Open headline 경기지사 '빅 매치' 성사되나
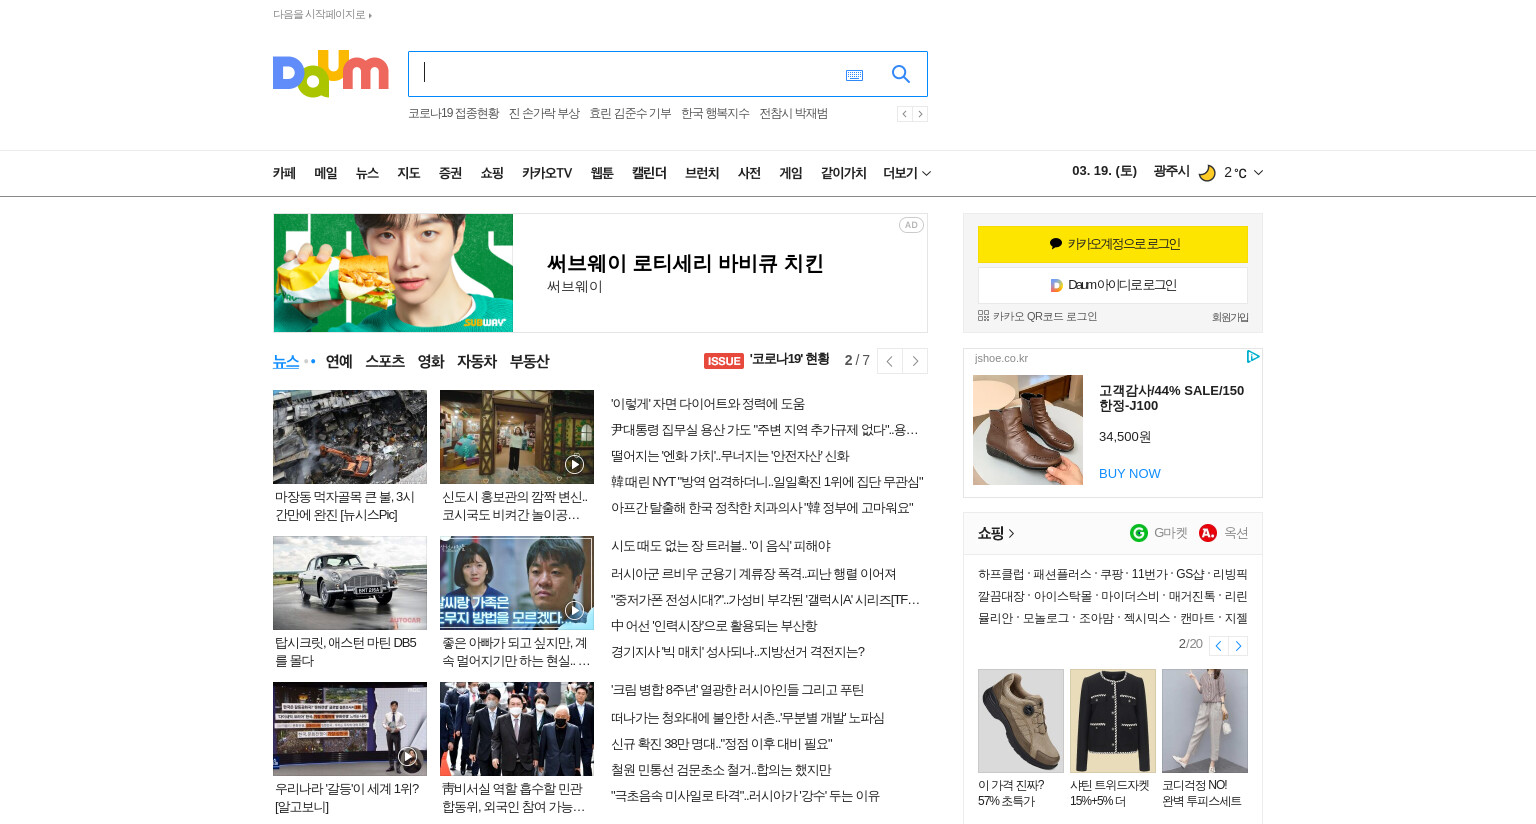This screenshot has width=1536, height=824. tap(738, 652)
